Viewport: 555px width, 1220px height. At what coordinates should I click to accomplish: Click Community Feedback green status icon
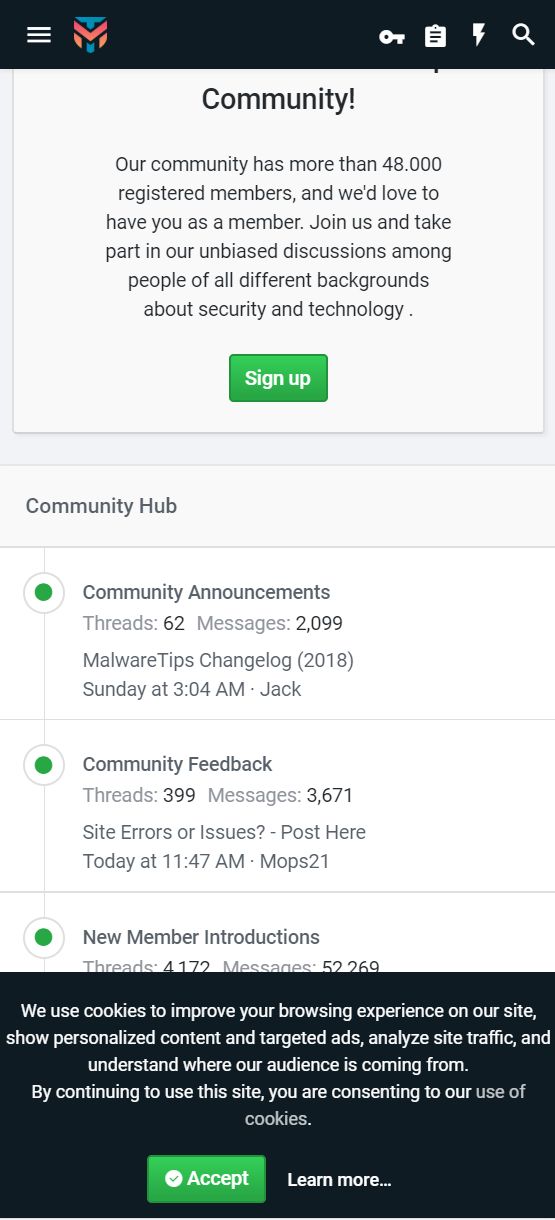[x=43, y=765]
